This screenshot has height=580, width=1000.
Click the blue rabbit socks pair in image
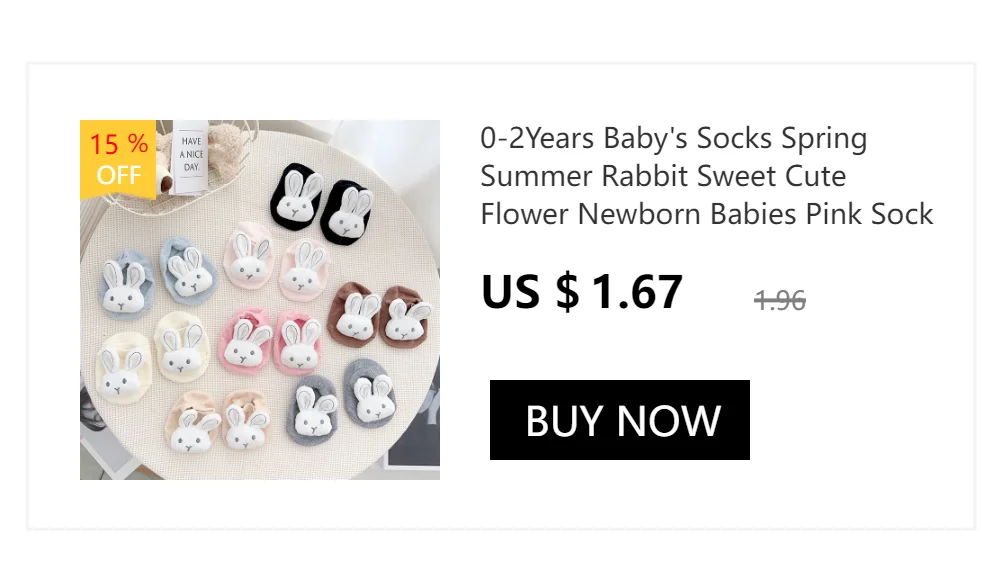pos(158,278)
